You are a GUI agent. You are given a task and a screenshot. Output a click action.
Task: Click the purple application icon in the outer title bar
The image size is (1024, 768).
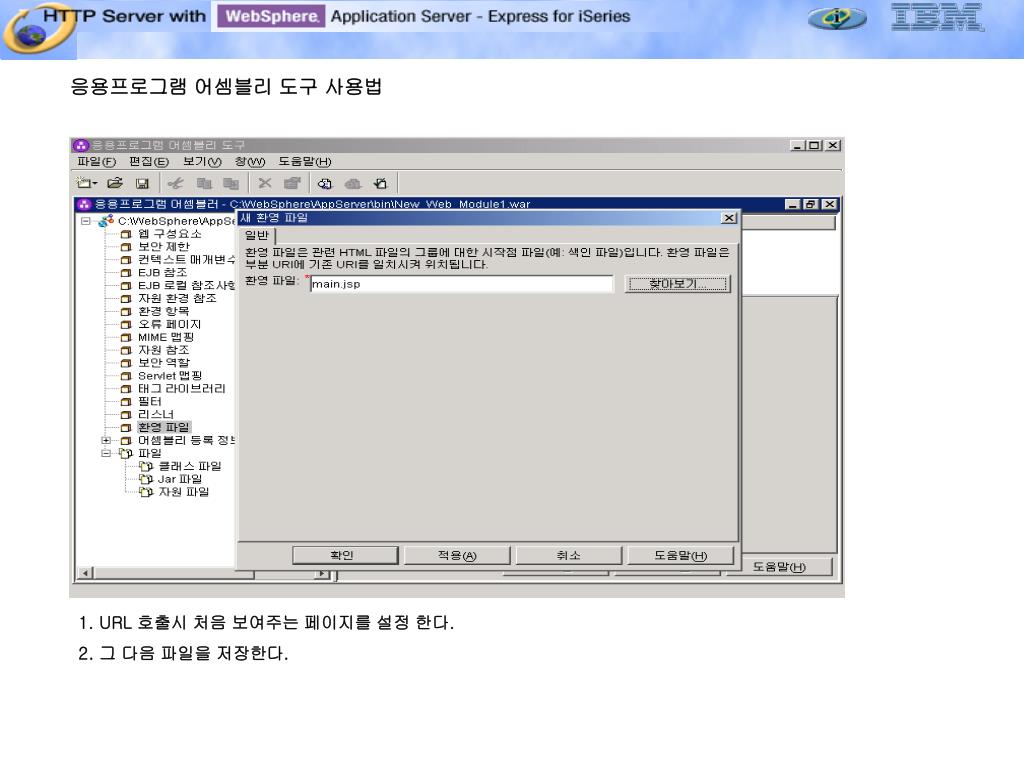click(x=81, y=145)
